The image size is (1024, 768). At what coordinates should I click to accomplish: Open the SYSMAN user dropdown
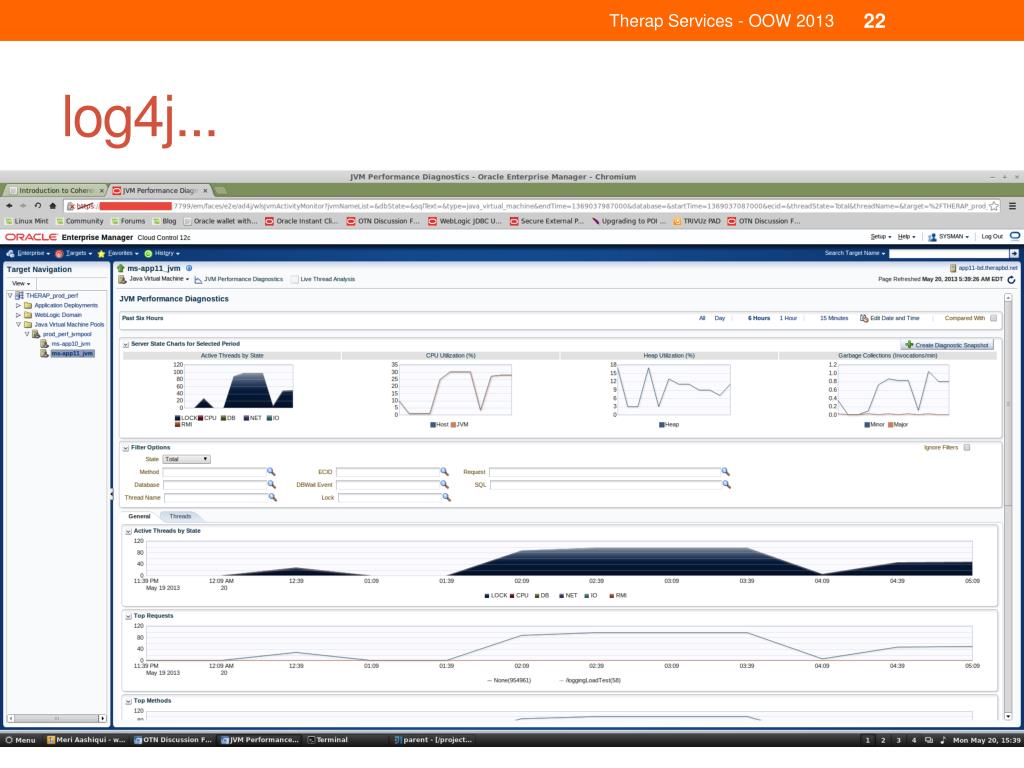[x=953, y=236]
